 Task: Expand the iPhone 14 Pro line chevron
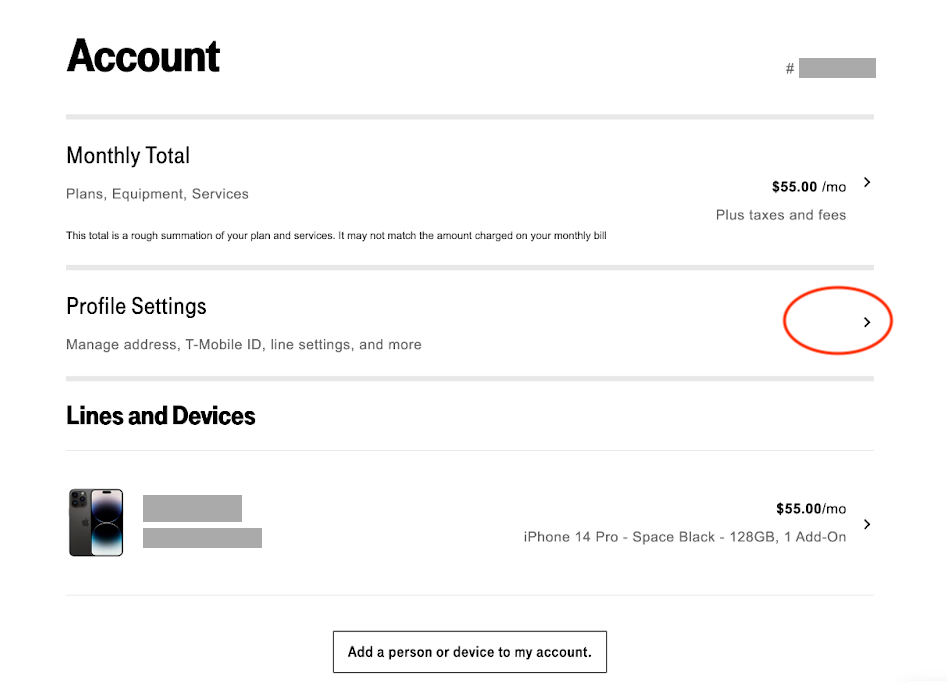point(867,524)
